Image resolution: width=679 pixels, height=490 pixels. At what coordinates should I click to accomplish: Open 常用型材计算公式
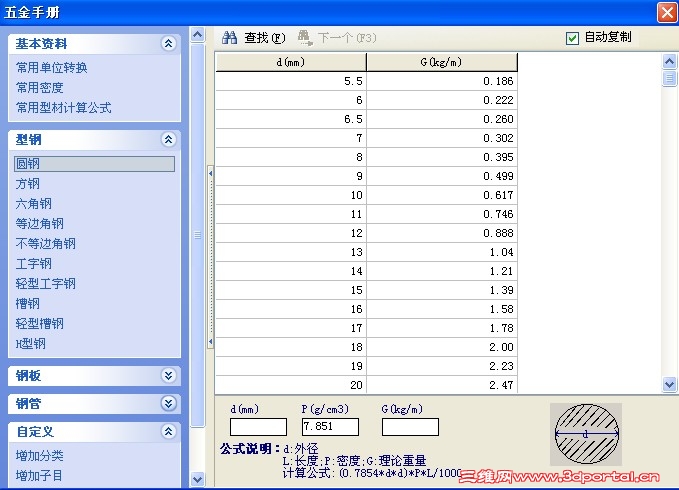coord(64,107)
